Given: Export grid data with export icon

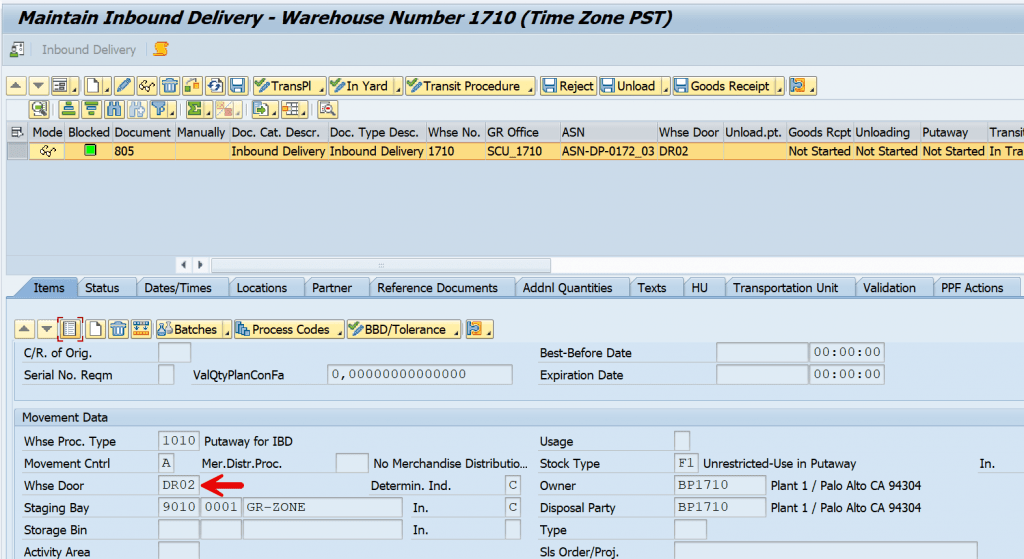Looking at the screenshot, I should coord(261,109).
